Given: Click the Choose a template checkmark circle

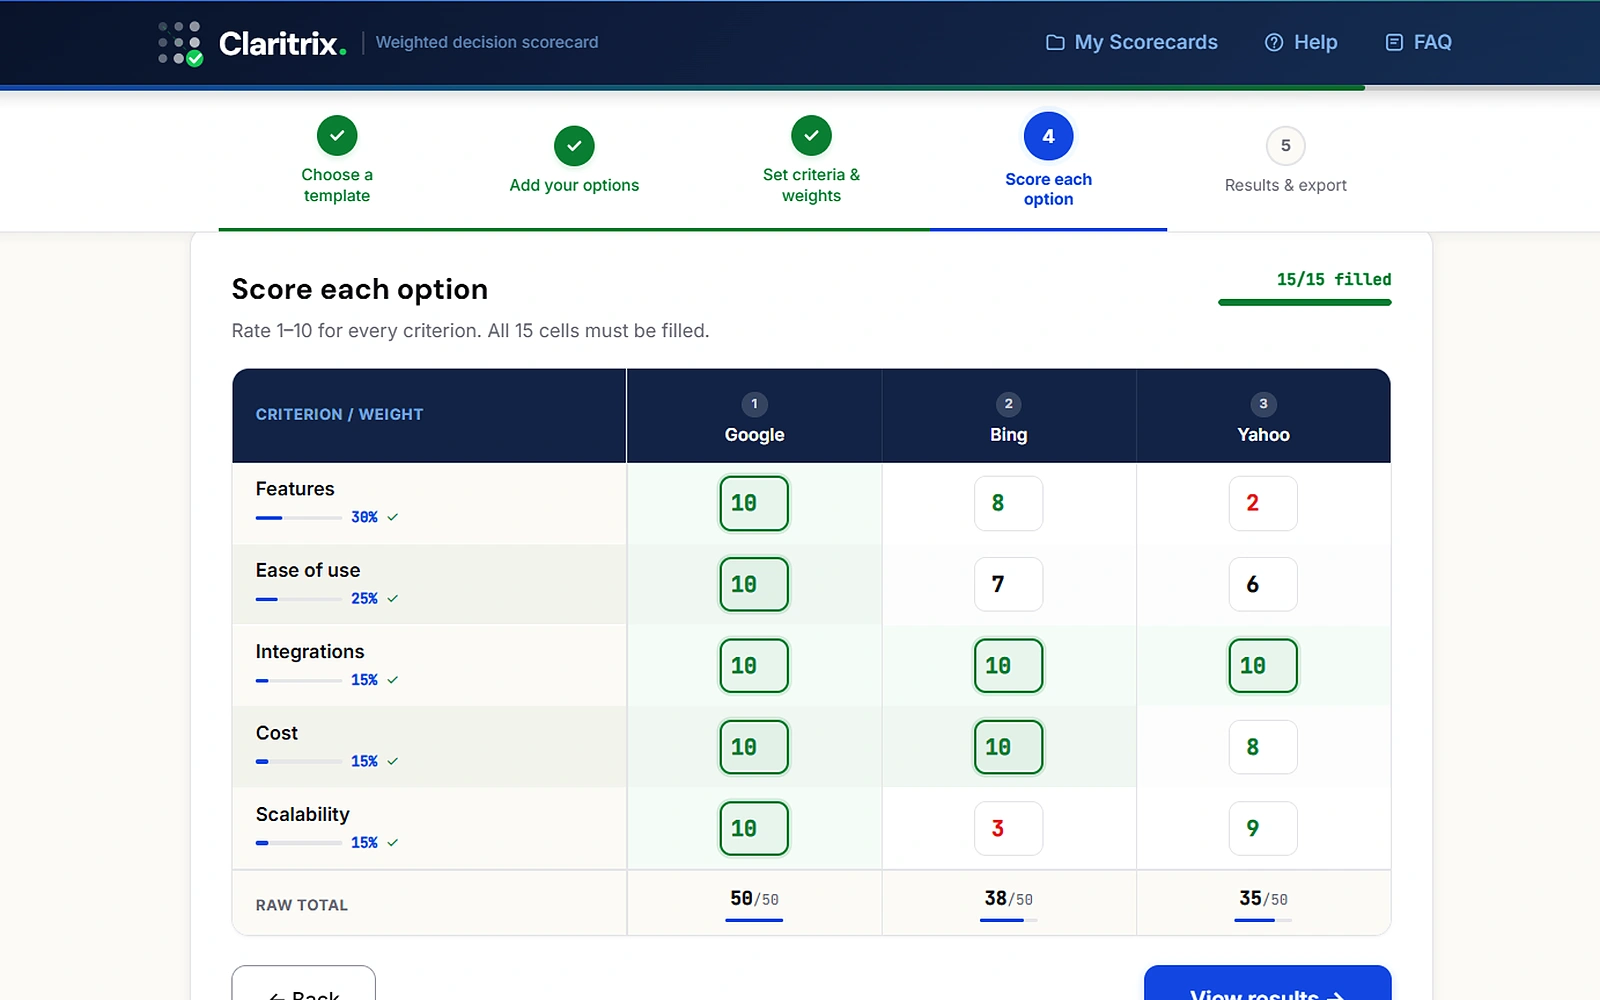Looking at the screenshot, I should [337, 136].
